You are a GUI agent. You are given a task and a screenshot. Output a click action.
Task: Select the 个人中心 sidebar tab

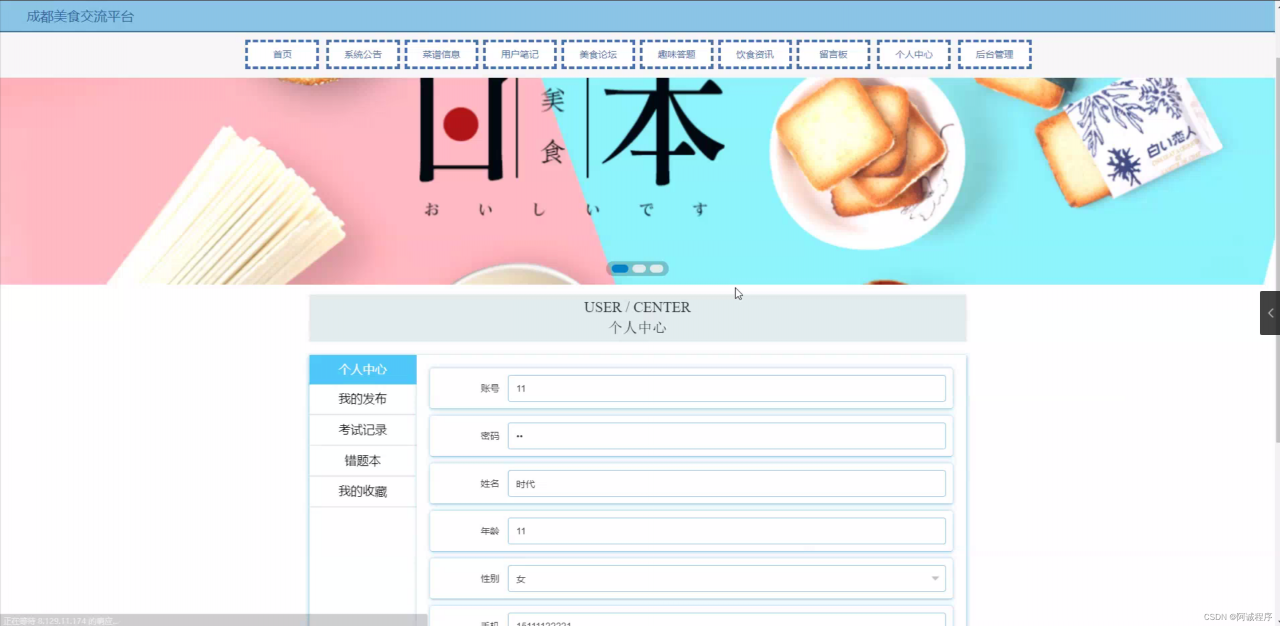click(x=362, y=369)
